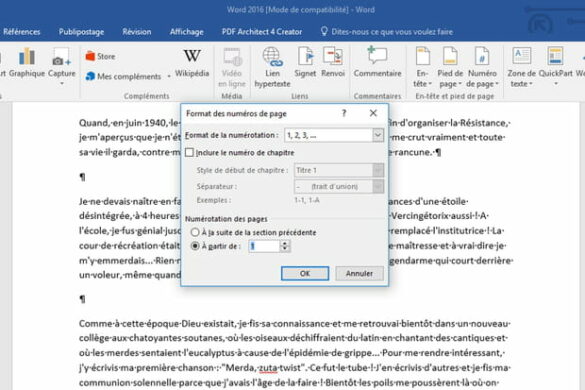
Task: Switch to the Révision tab
Action: tap(137, 32)
